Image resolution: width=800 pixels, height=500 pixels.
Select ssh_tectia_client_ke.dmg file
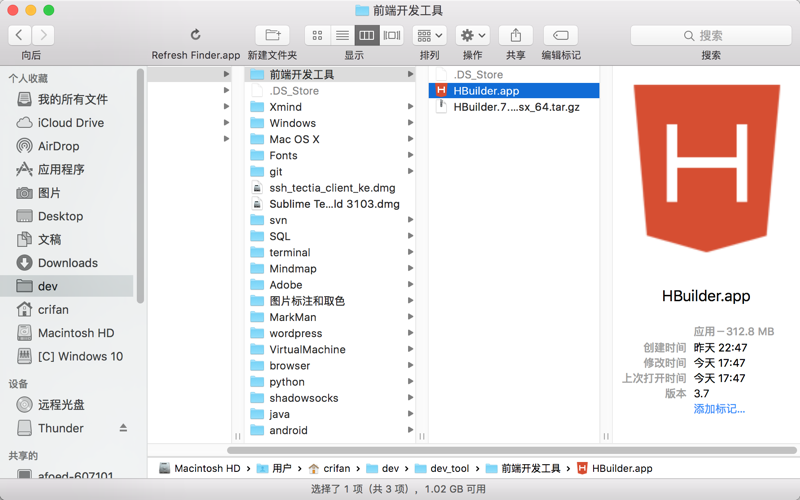(330, 188)
